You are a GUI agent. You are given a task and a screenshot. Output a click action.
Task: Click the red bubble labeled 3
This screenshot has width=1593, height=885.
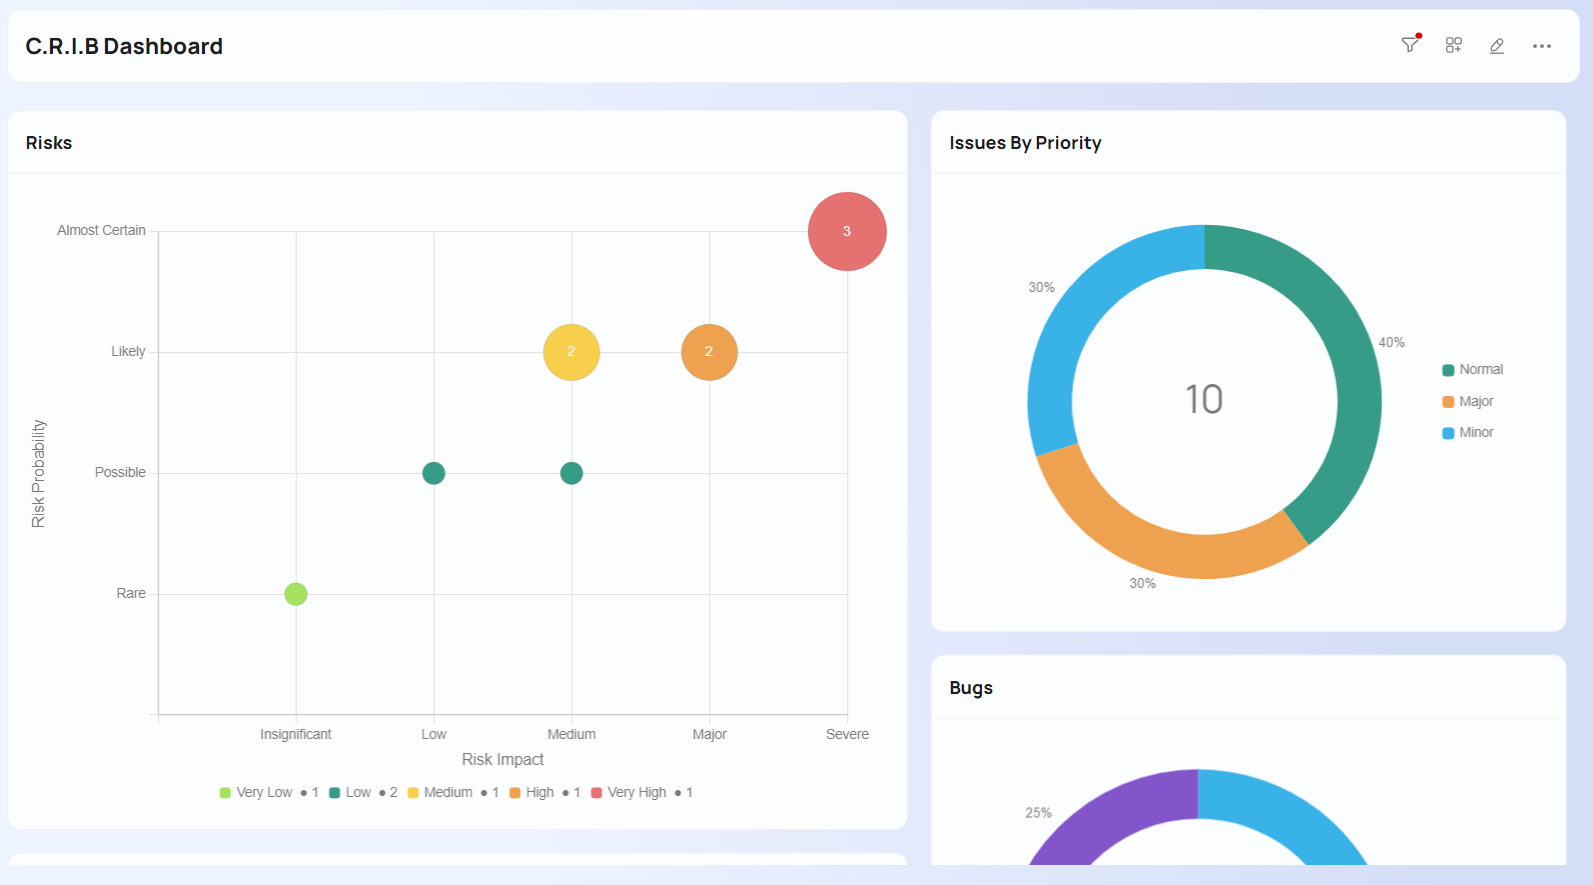(847, 231)
